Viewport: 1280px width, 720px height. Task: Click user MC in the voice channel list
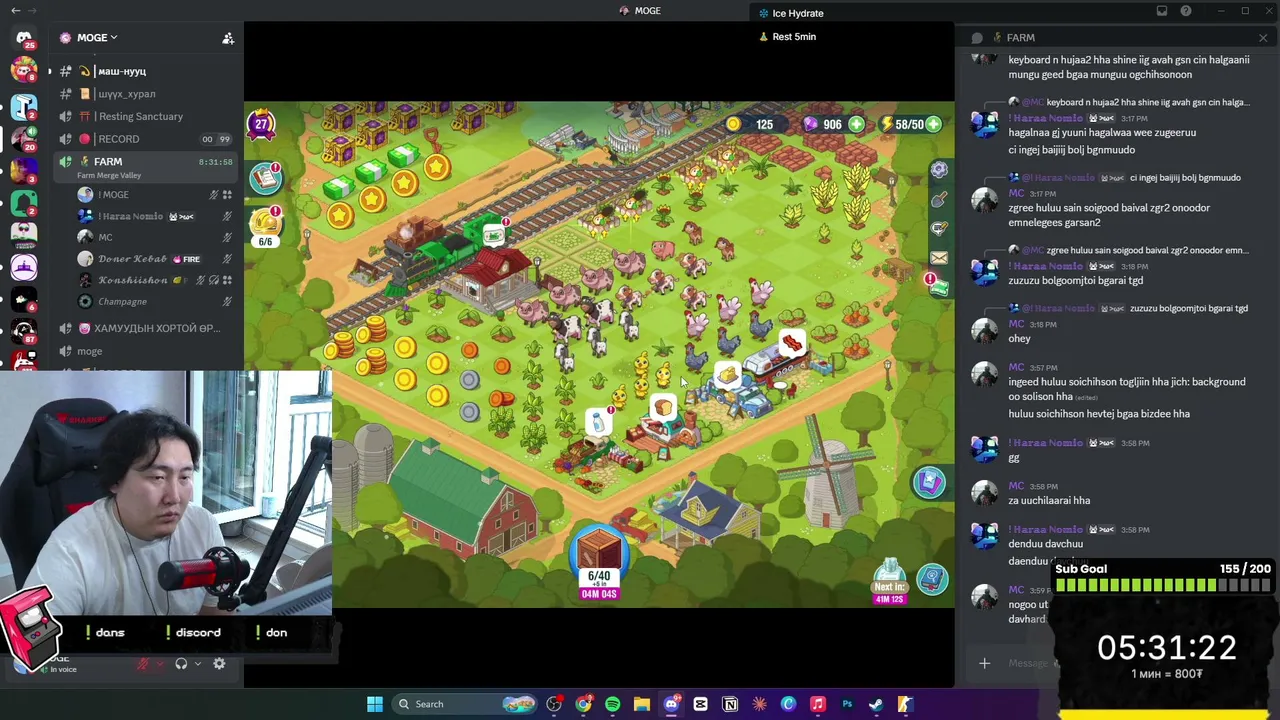pyautogui.click(x=154, y=237)
